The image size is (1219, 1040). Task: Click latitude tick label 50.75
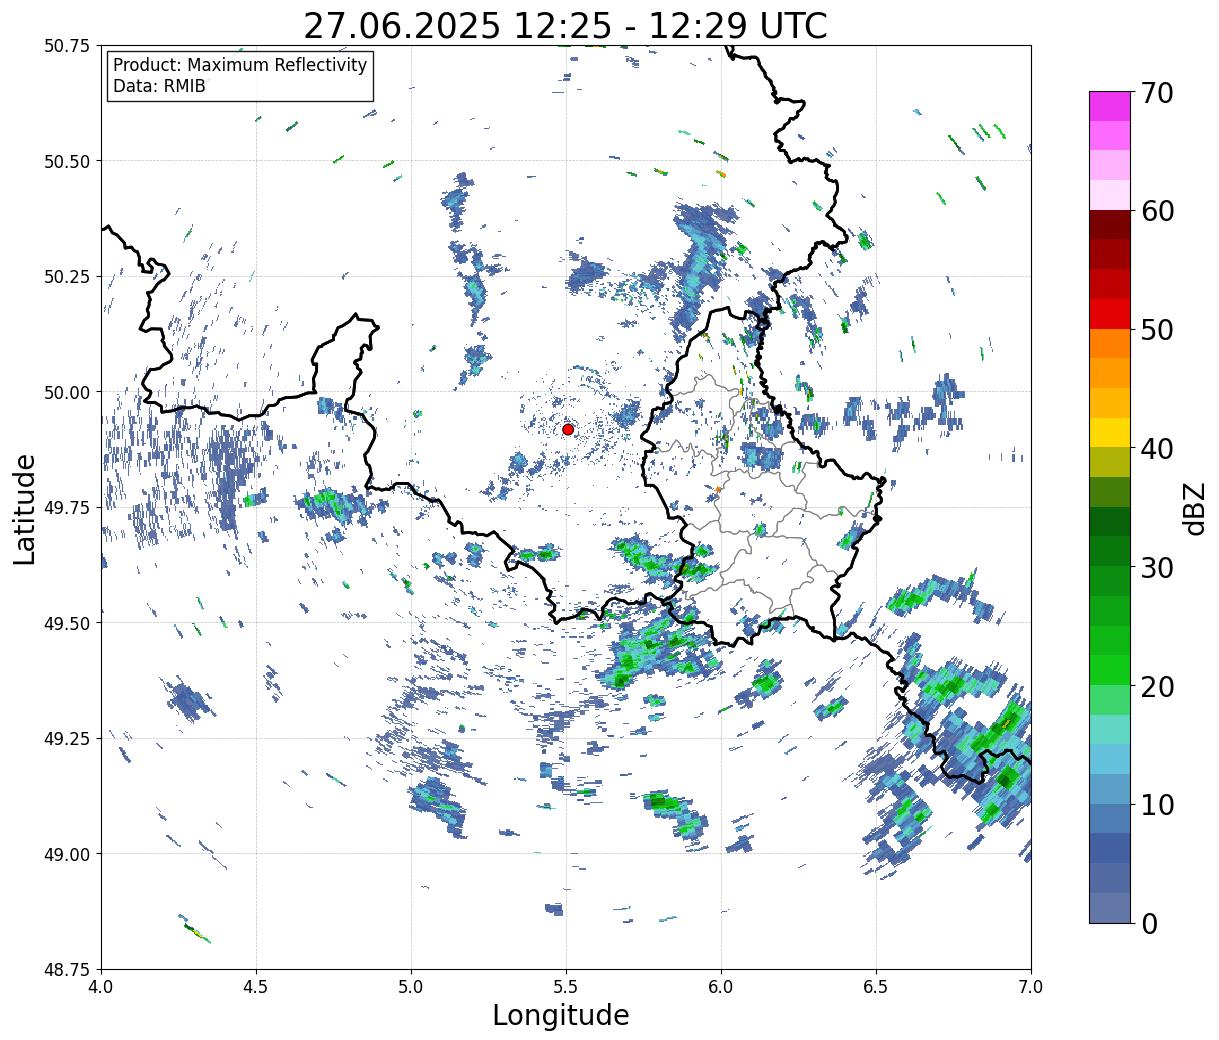pyautogui.click(x=67, y=46)
